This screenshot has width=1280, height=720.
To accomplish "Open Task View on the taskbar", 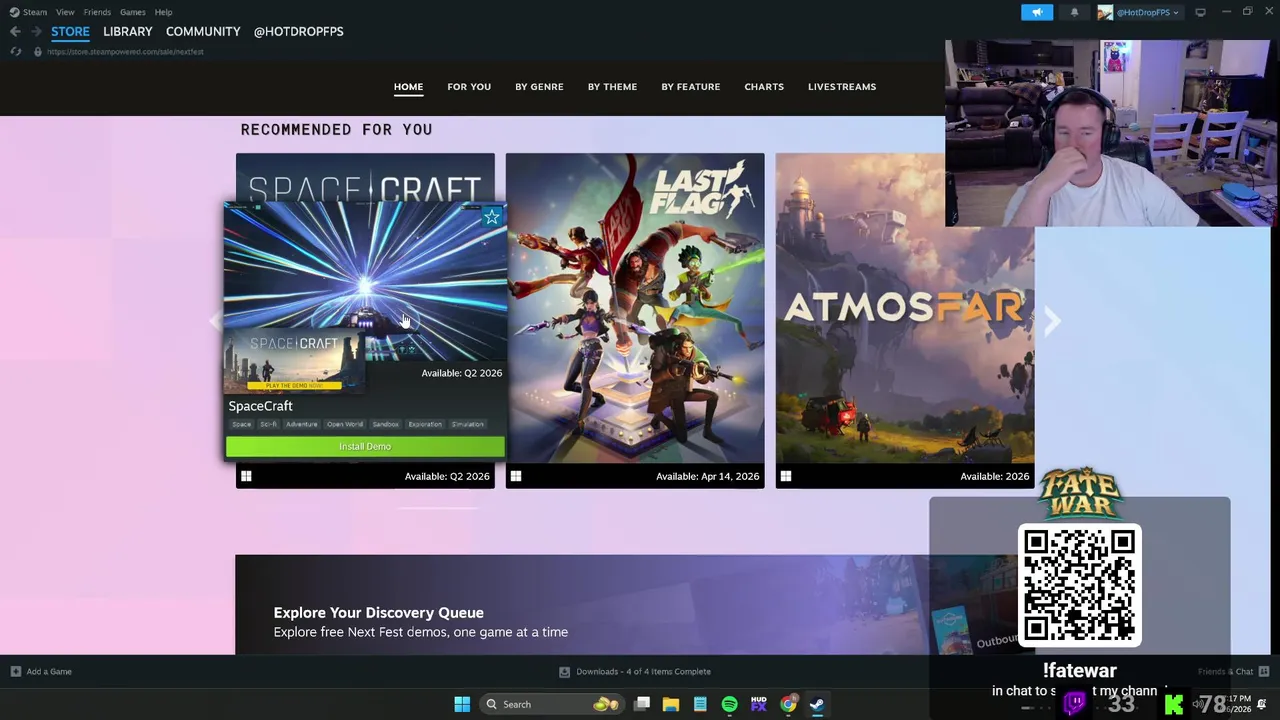I will 642,705.
